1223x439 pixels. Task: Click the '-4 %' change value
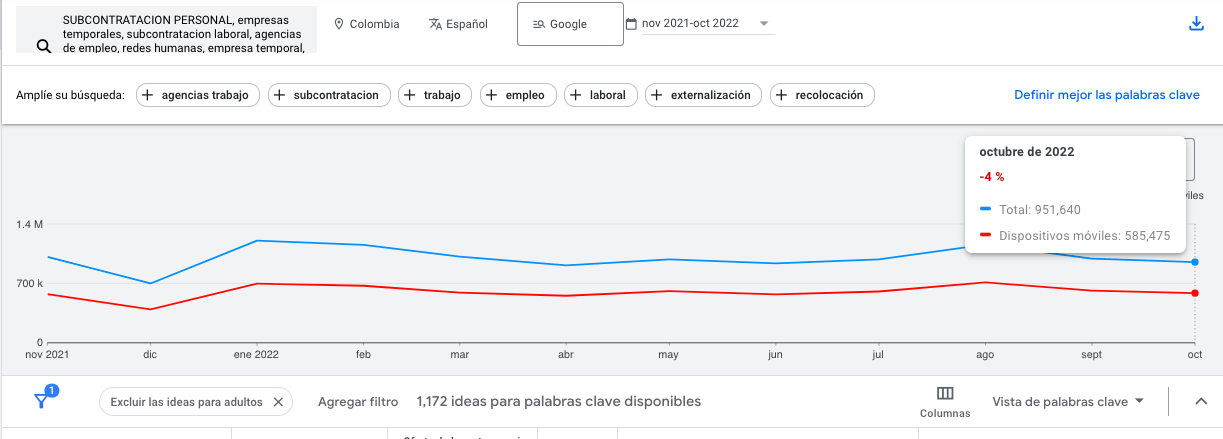click(992, 177)
